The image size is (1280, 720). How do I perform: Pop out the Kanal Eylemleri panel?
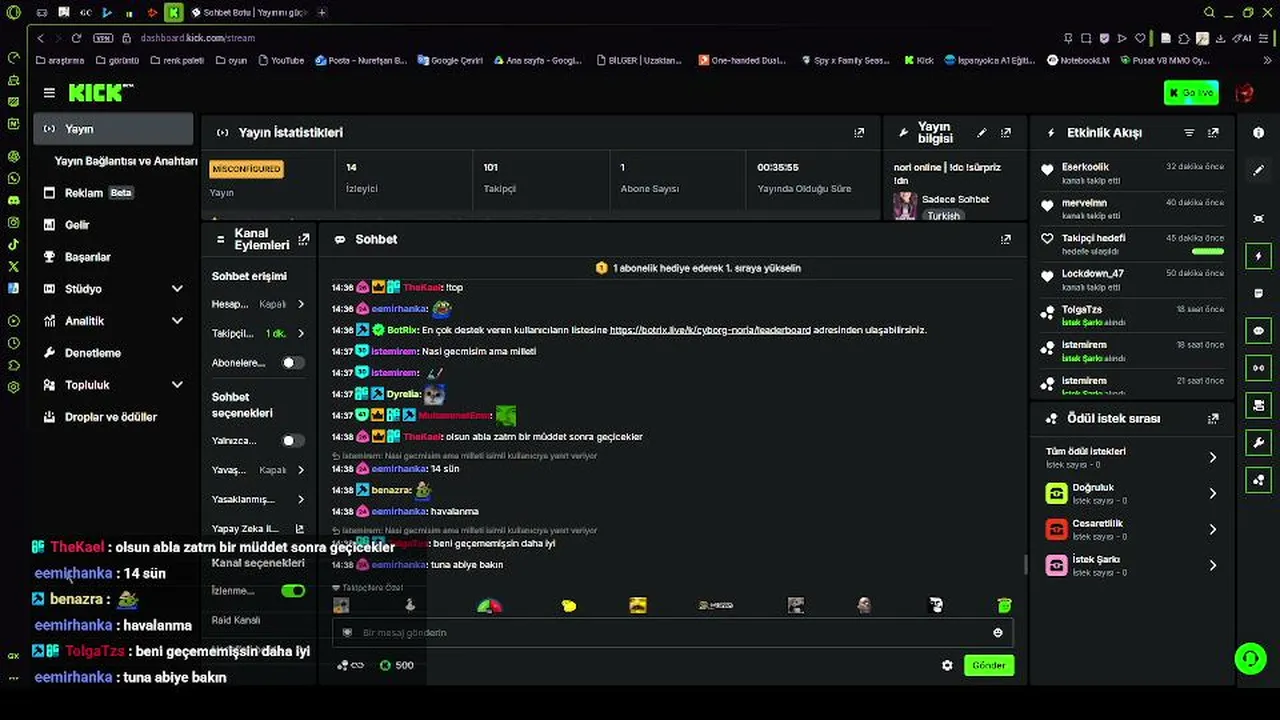[x=304, y=239]
